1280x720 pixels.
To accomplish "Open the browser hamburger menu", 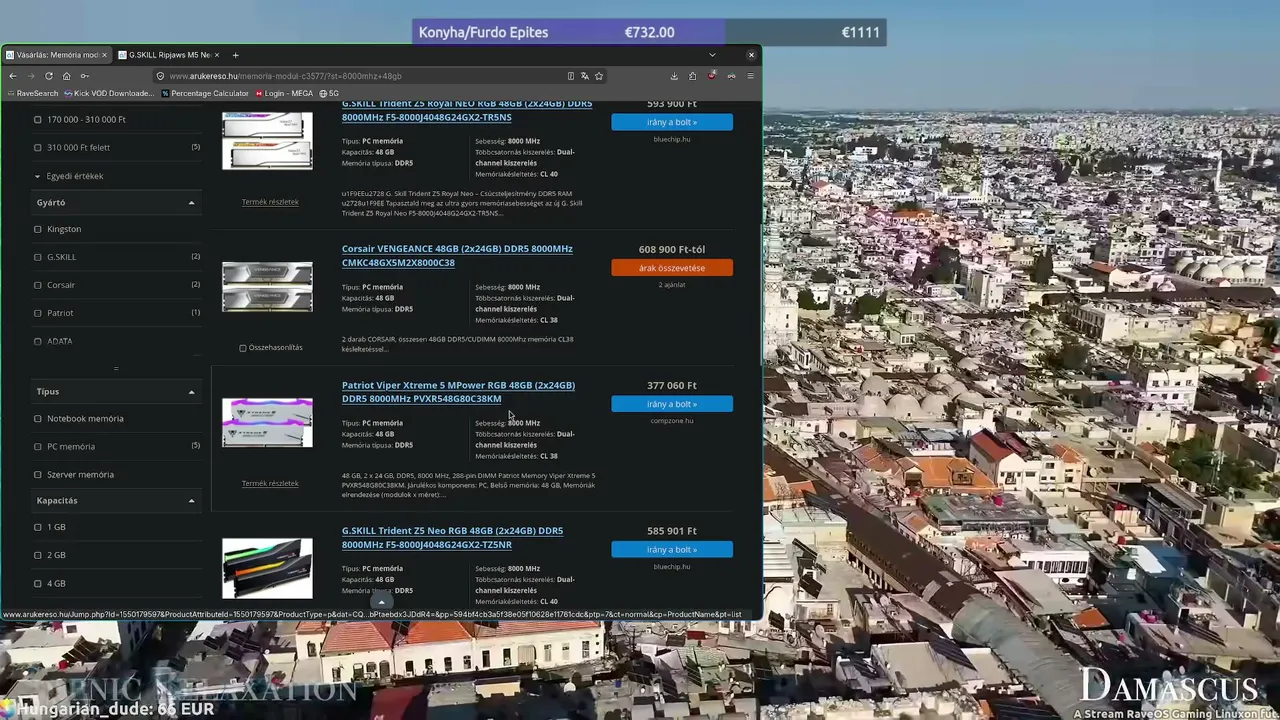I will click(x=750, y=76).
